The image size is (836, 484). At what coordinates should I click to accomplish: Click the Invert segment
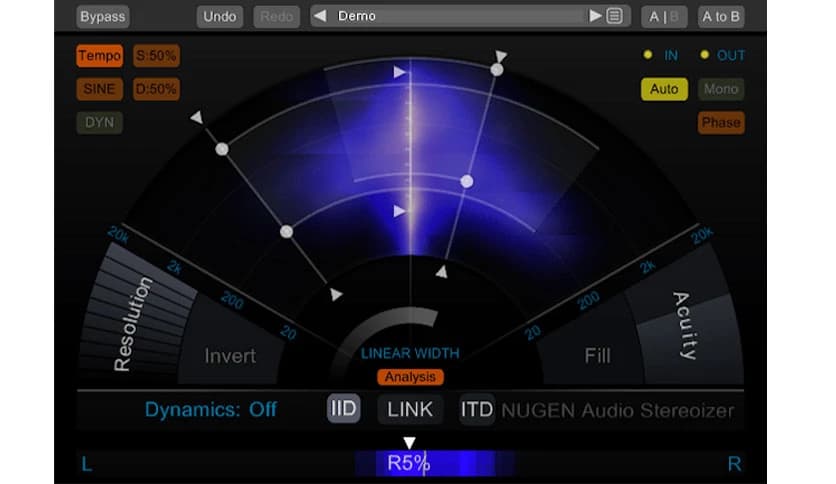coord(230,356)
